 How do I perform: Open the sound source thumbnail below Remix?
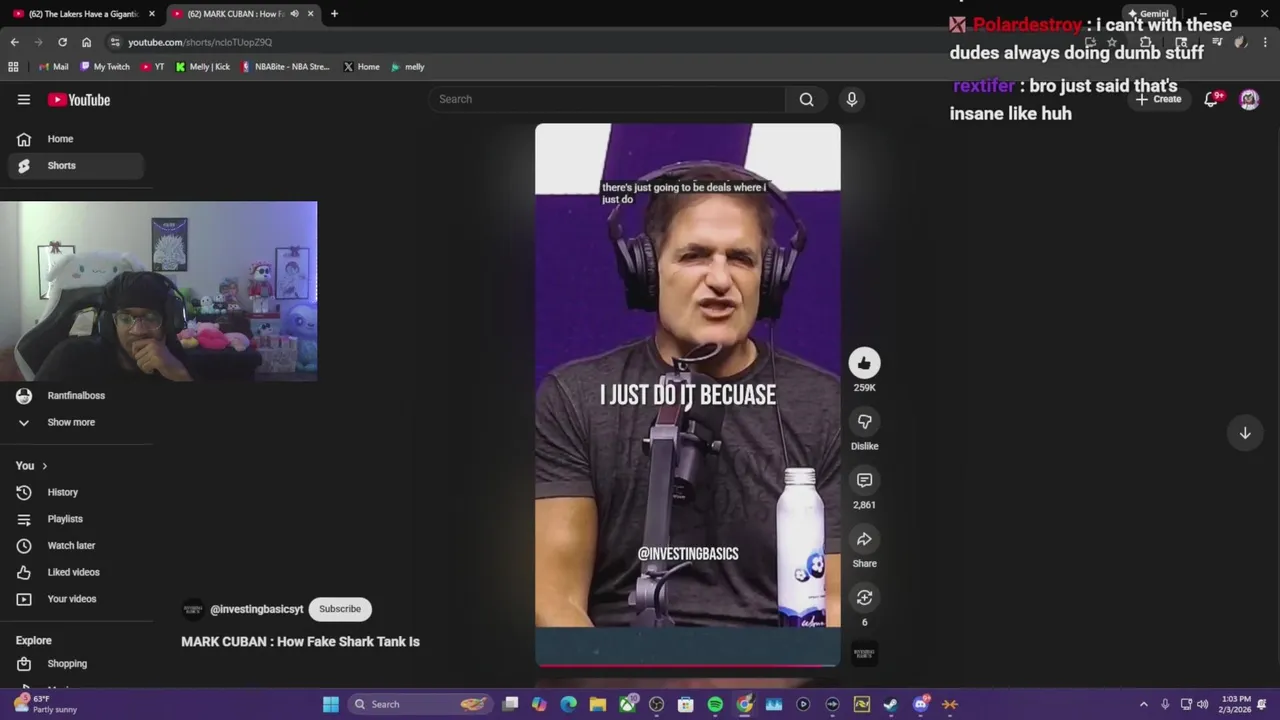click(864, 654)
